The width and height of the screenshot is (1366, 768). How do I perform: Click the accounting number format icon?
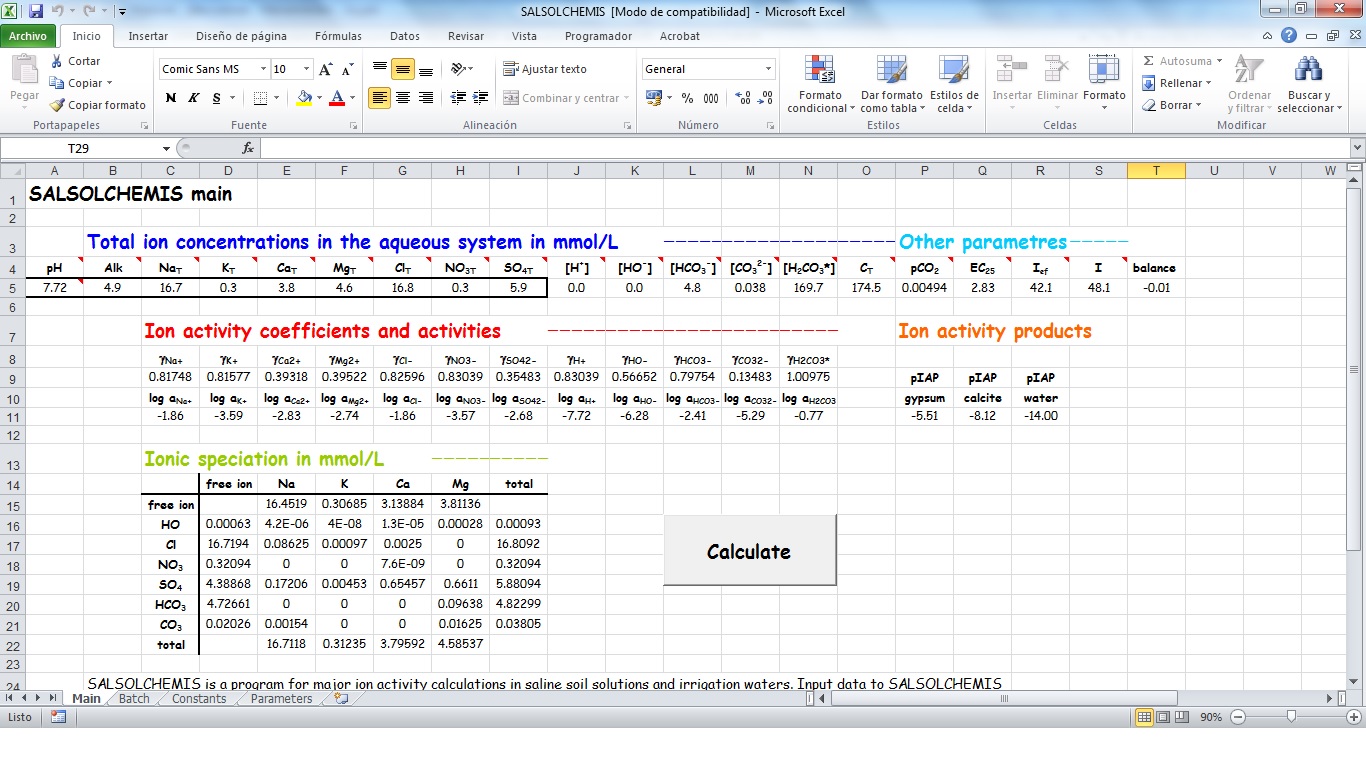point(654,98)
